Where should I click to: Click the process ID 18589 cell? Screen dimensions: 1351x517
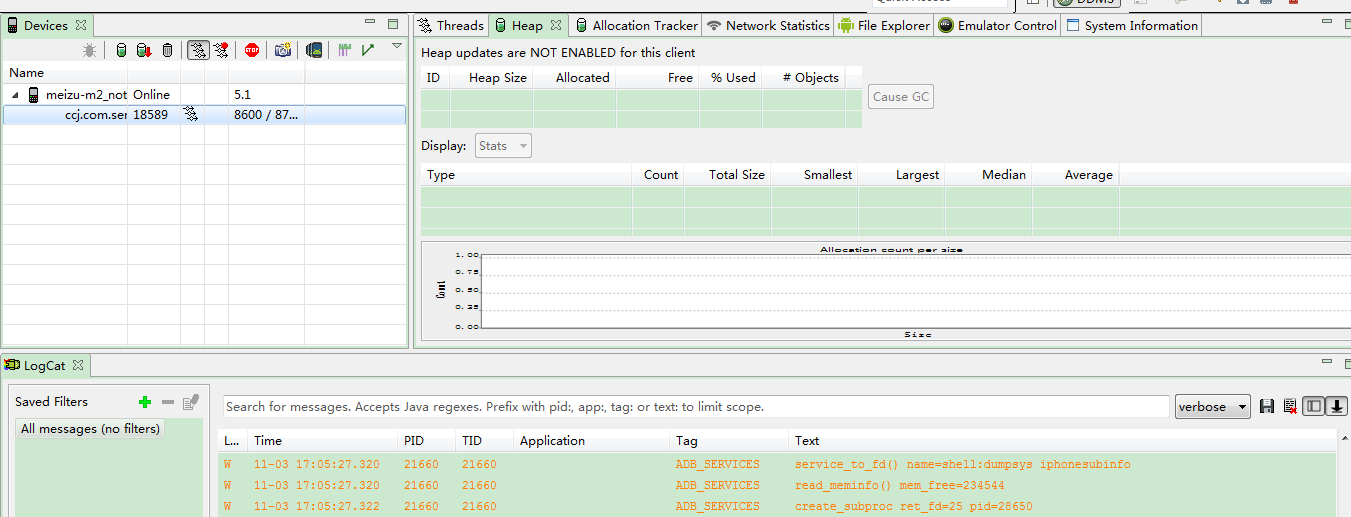(150, 115)
